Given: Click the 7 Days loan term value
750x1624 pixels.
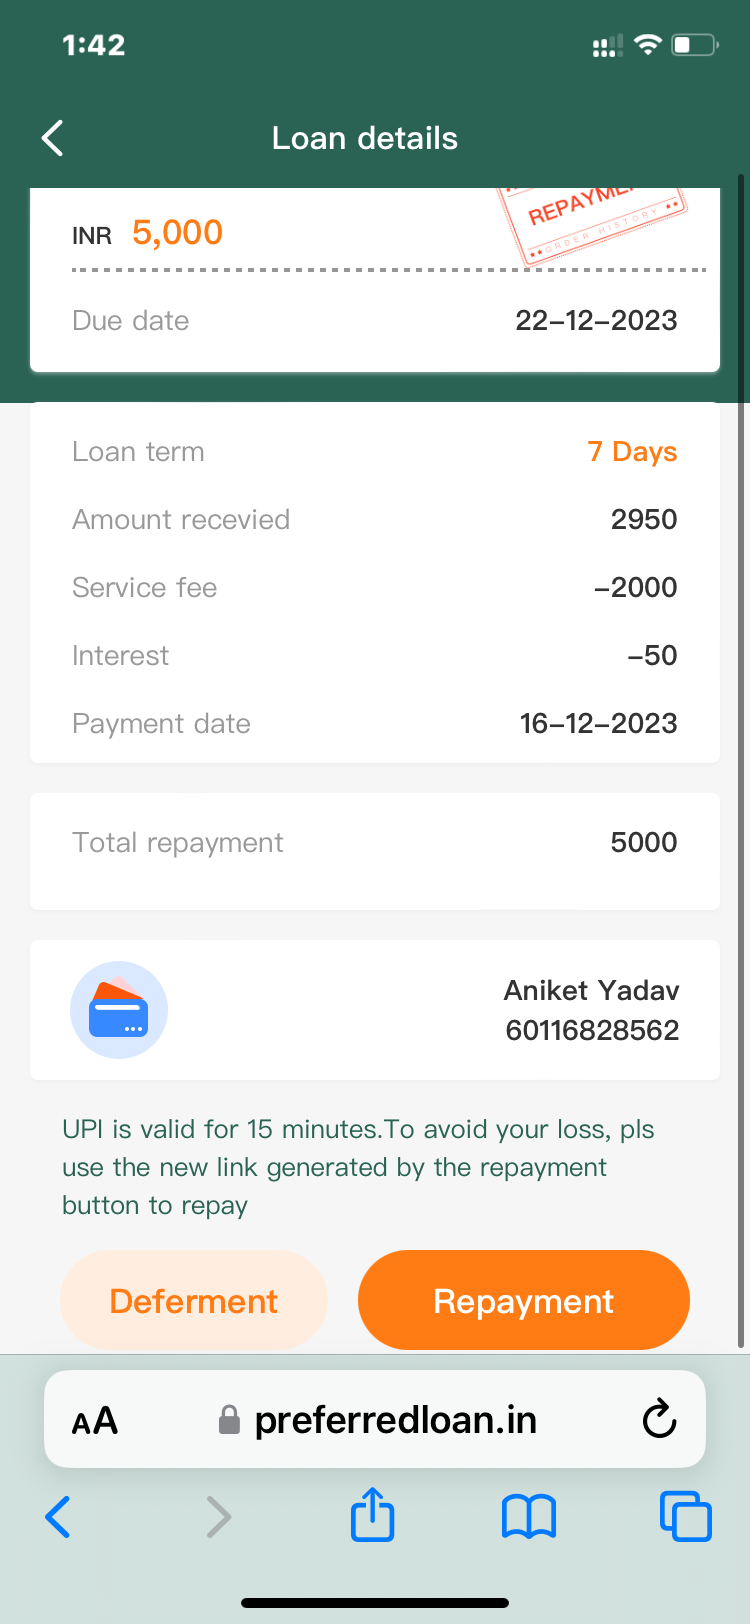Looking at the screenshot, I should pos(632,452).
